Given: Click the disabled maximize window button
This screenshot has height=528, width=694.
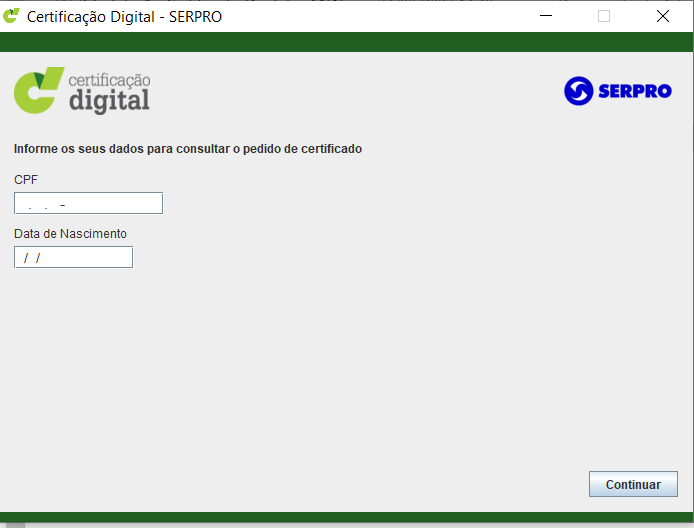Looking at the screenshot, I should click(x=604, y=16).
